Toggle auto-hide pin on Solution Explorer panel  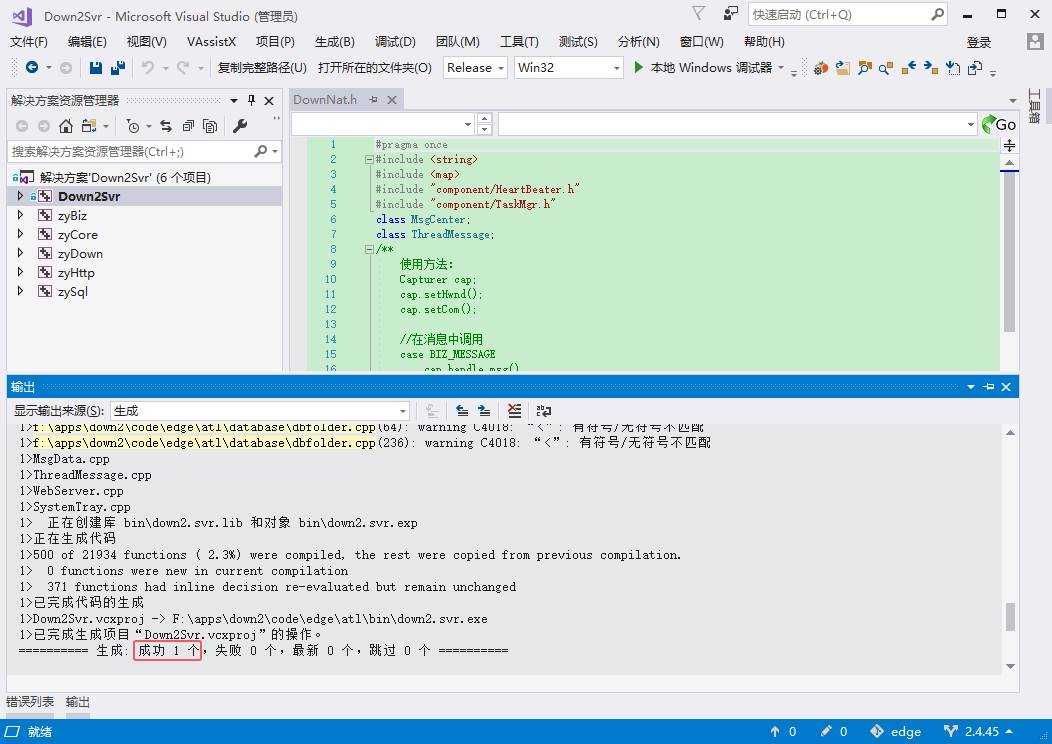pos(252,101)
